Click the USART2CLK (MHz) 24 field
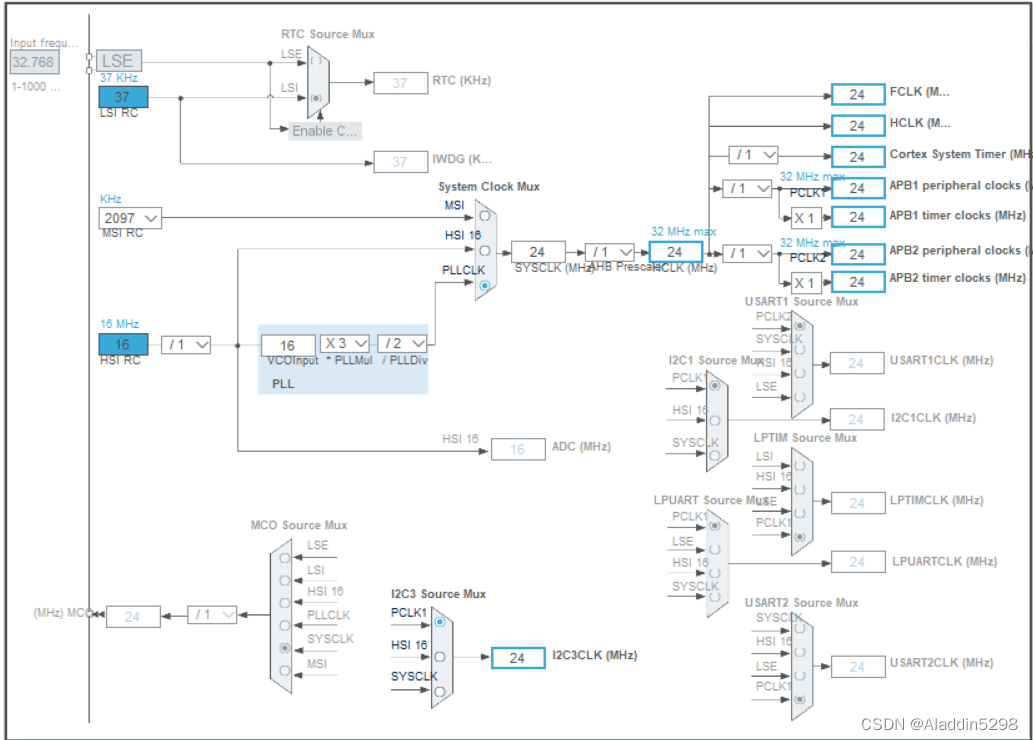This screenshot has width=1033, height=740. (x=858, y=667)
